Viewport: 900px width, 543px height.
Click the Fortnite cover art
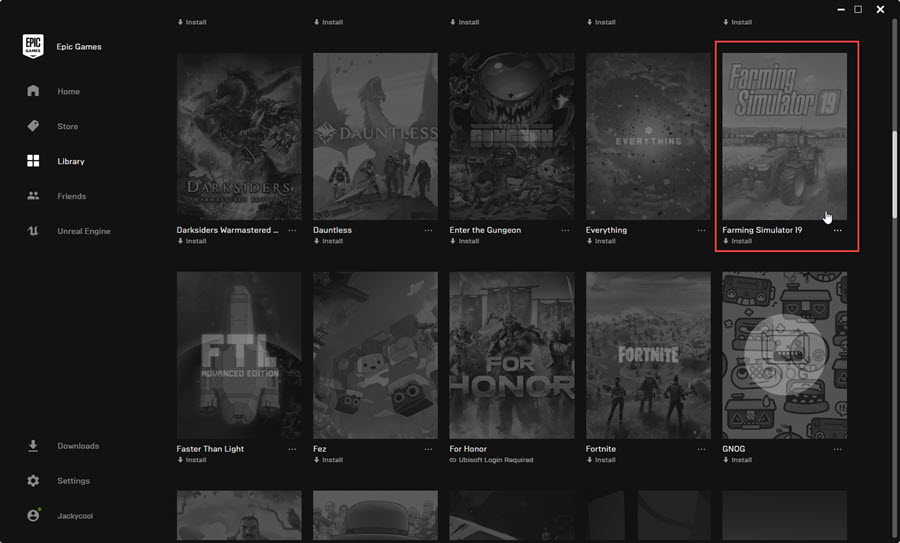point(648,355)
